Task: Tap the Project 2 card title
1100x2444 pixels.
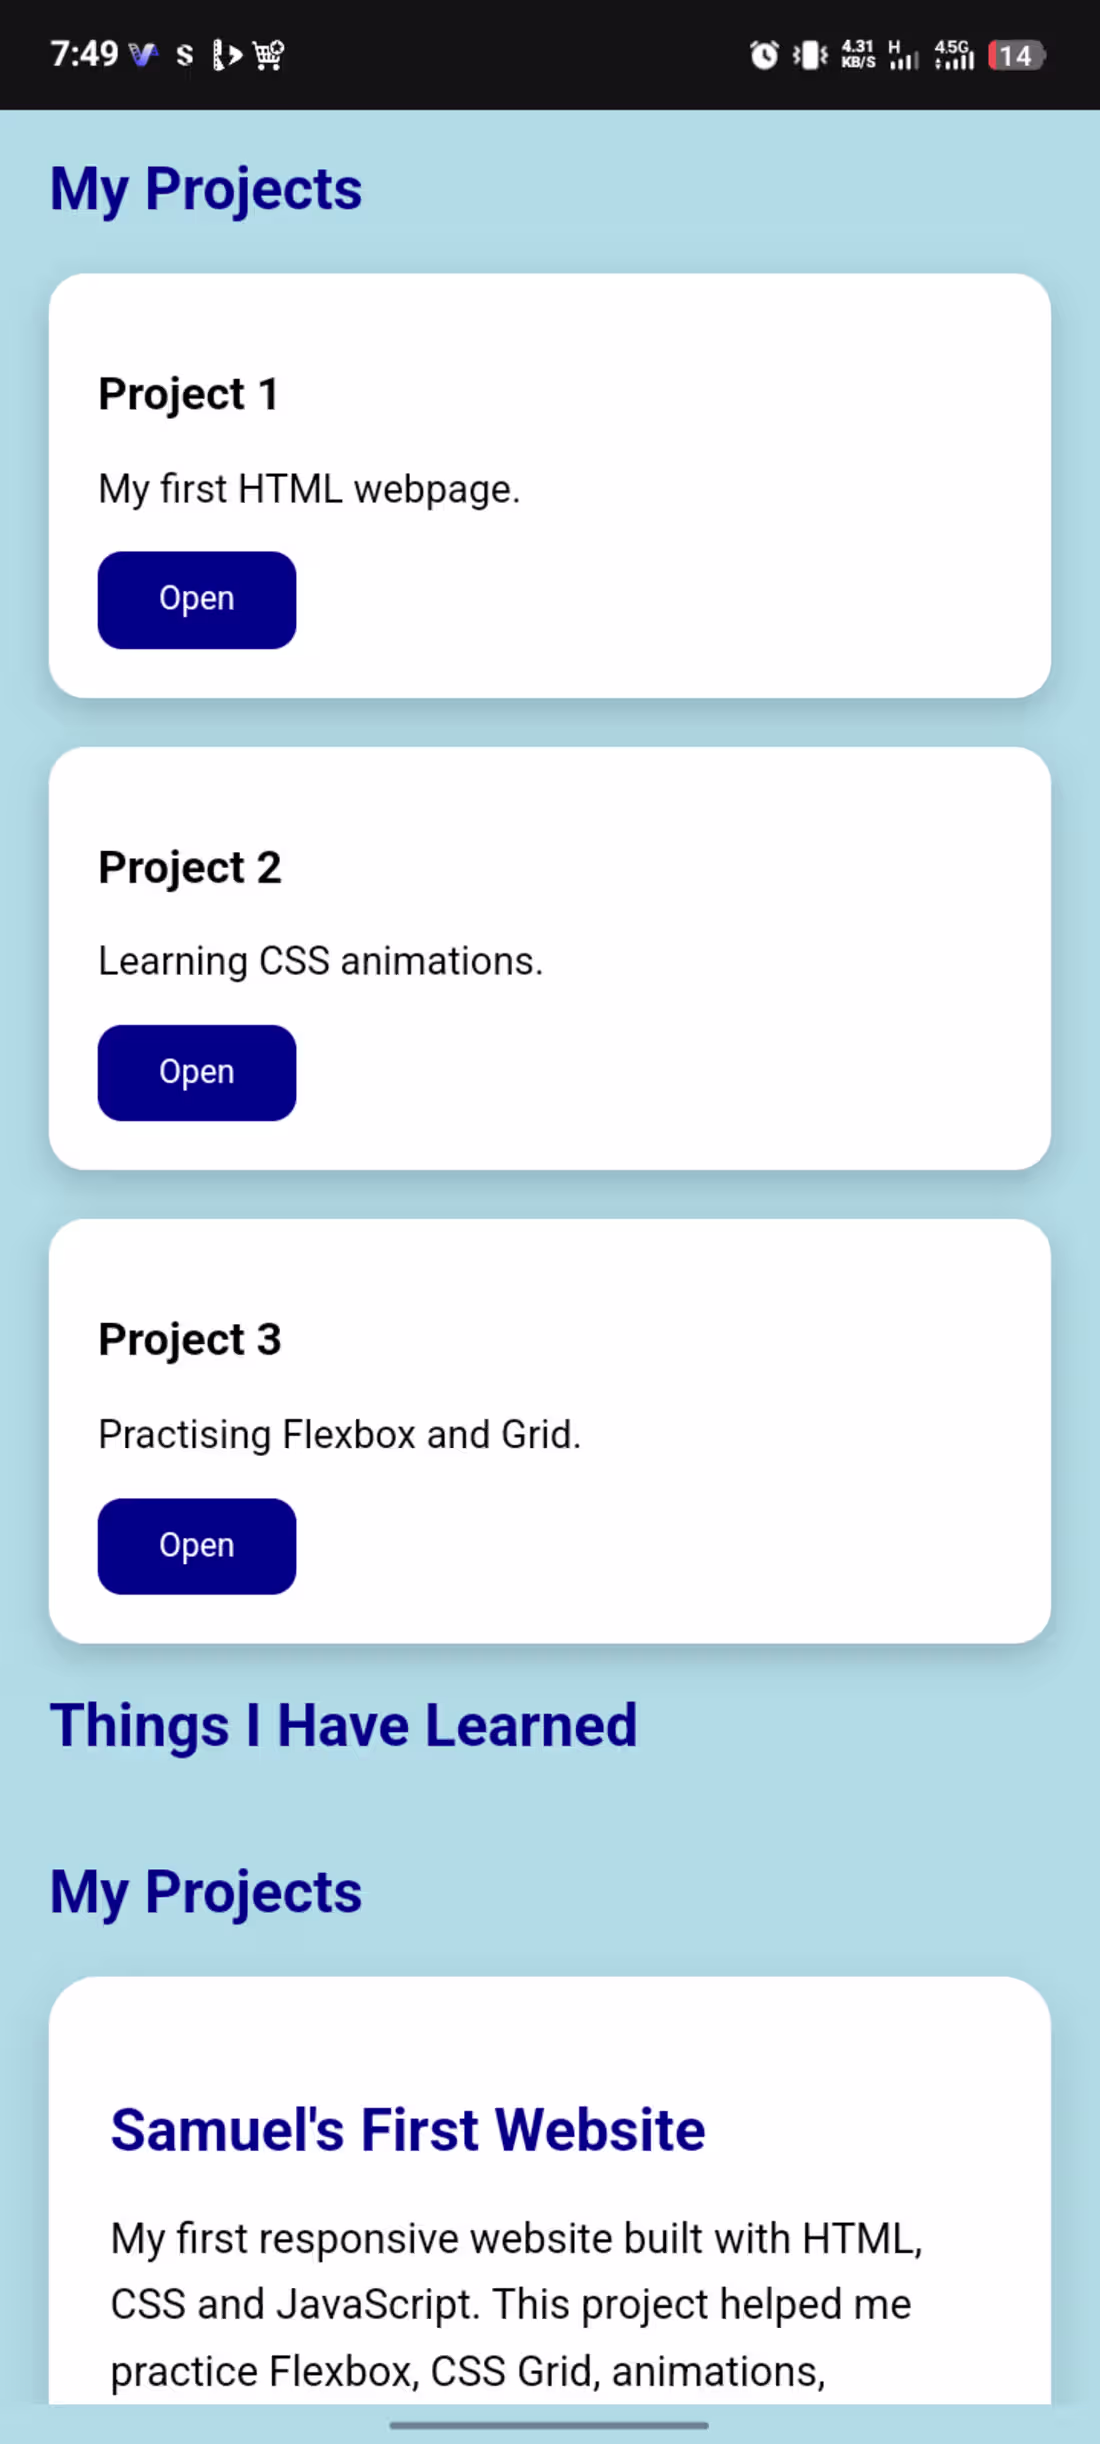Action: (x=190, y=868)
